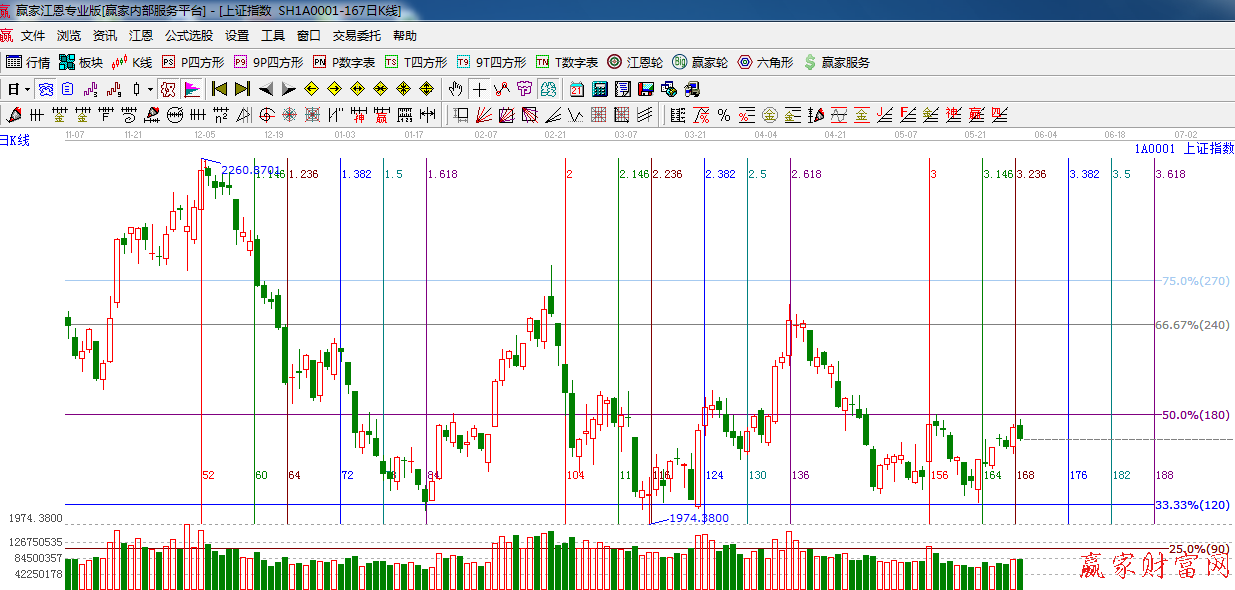
Task: Expand the candlestick style dropdown arrow
Action: point(150,89)
